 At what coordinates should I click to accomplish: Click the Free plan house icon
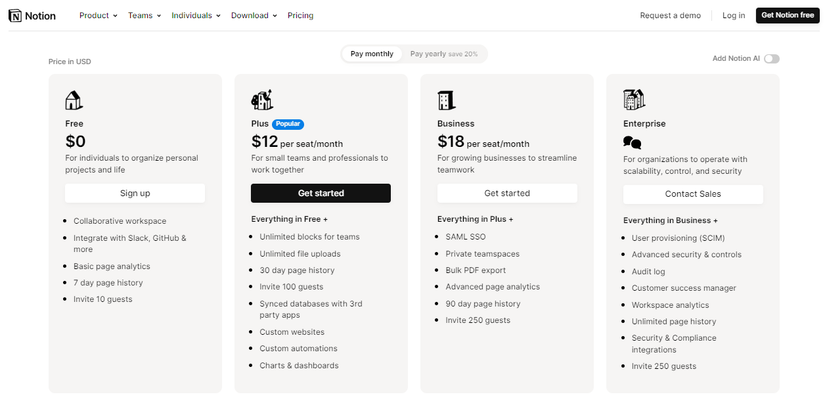[x=74, y=100]
